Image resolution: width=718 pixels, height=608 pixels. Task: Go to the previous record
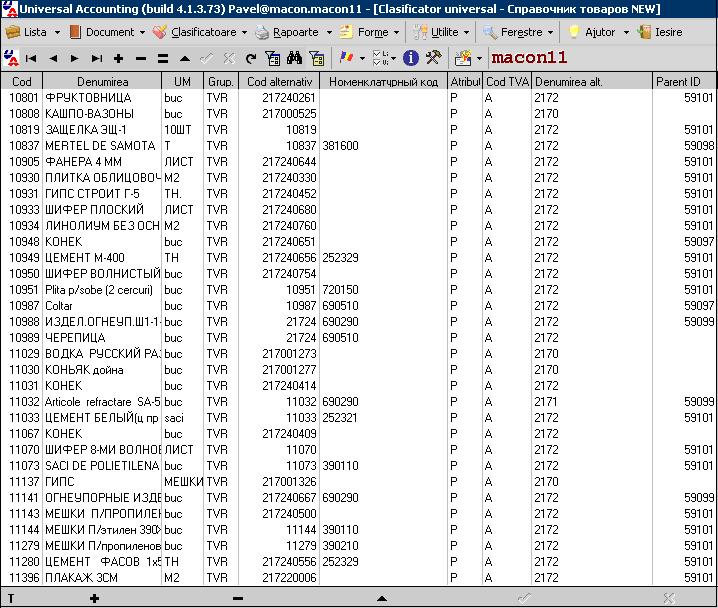click(x=53, y=59)
